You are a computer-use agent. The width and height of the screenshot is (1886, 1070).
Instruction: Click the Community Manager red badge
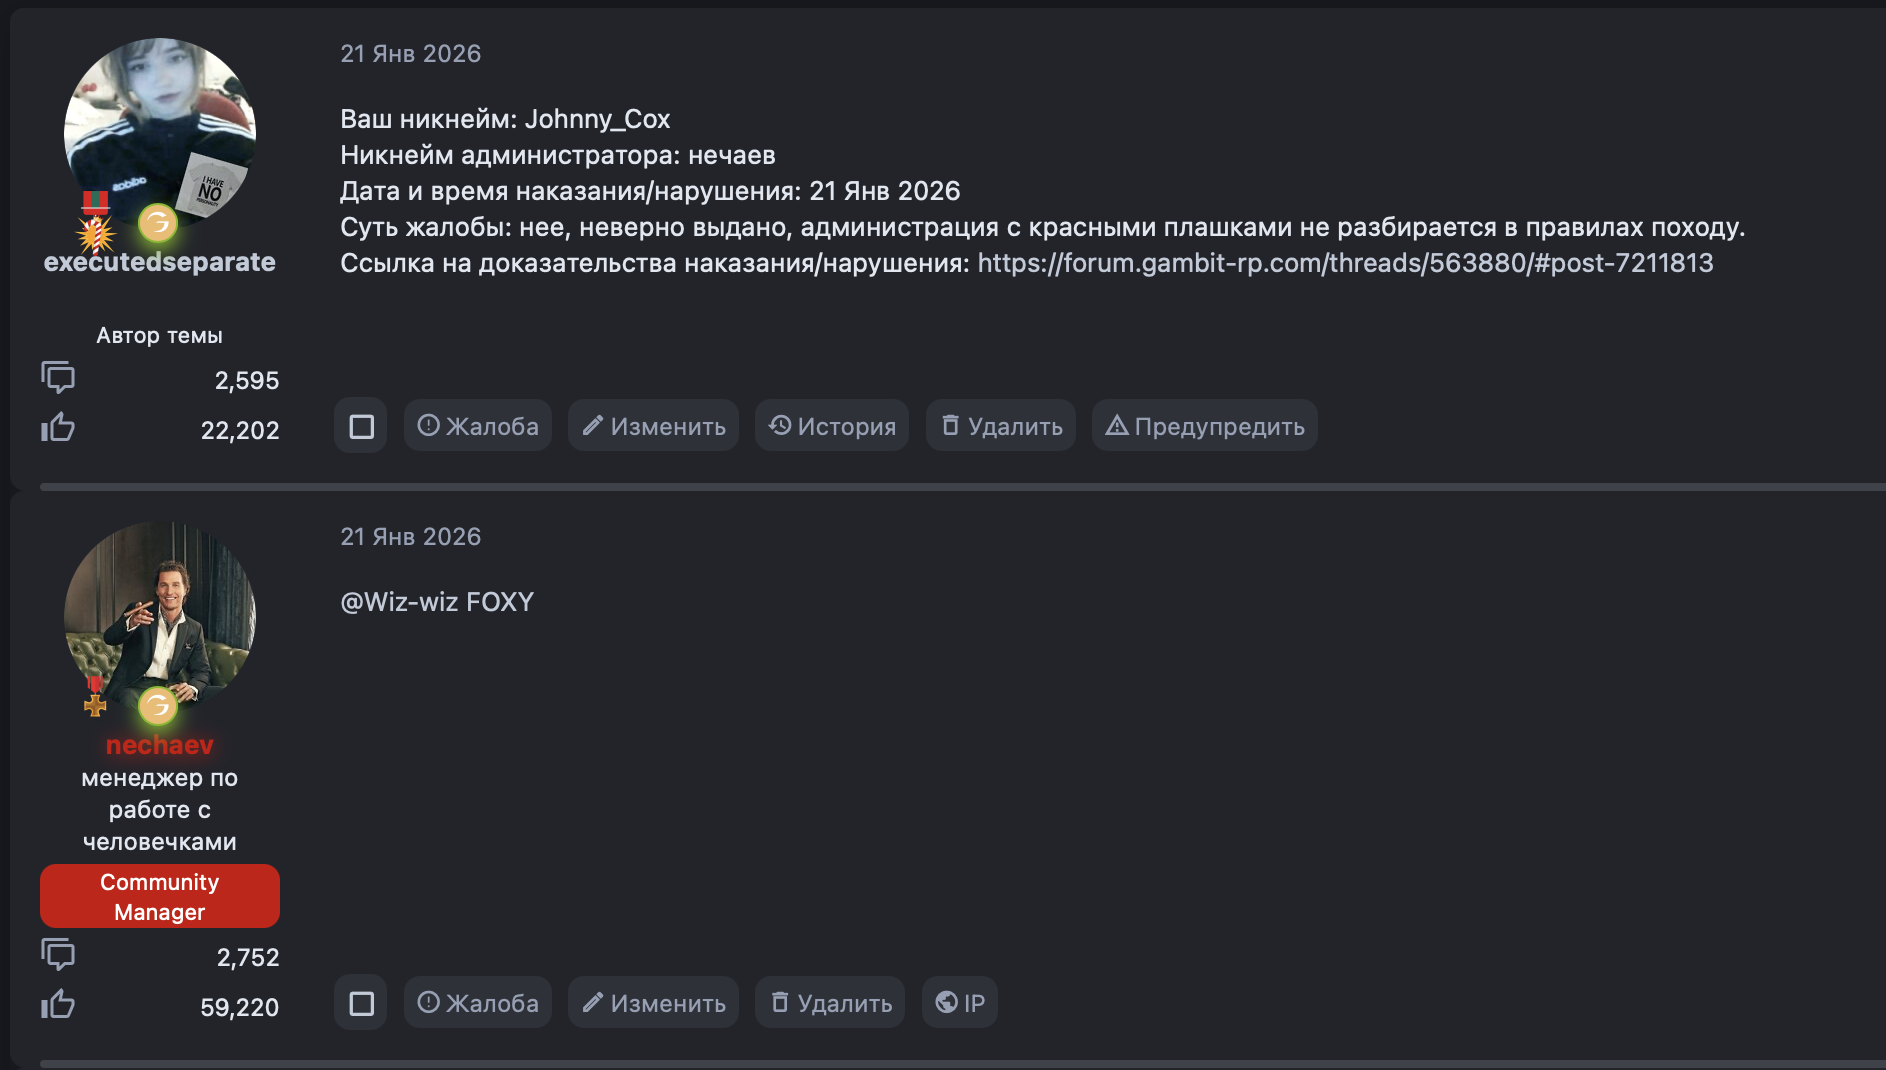click(160, 896)
